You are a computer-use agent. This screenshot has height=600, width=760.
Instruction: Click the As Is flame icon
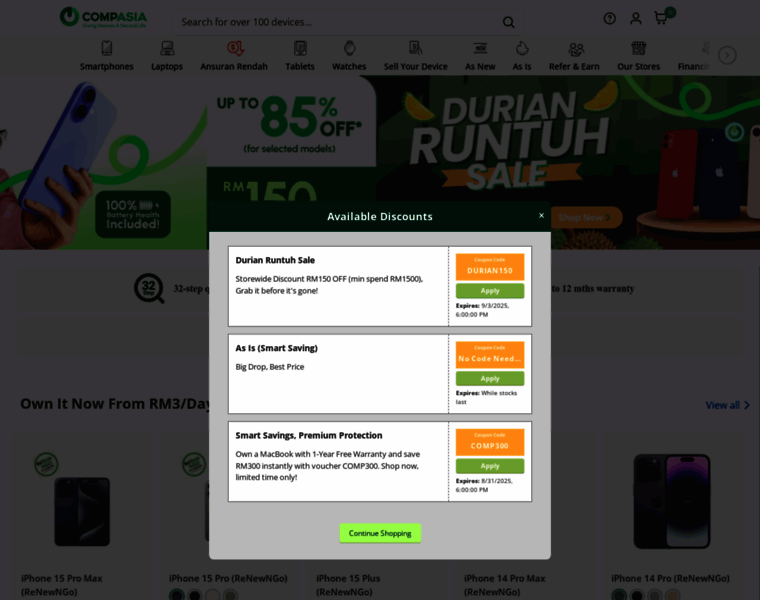click(522, 48)
